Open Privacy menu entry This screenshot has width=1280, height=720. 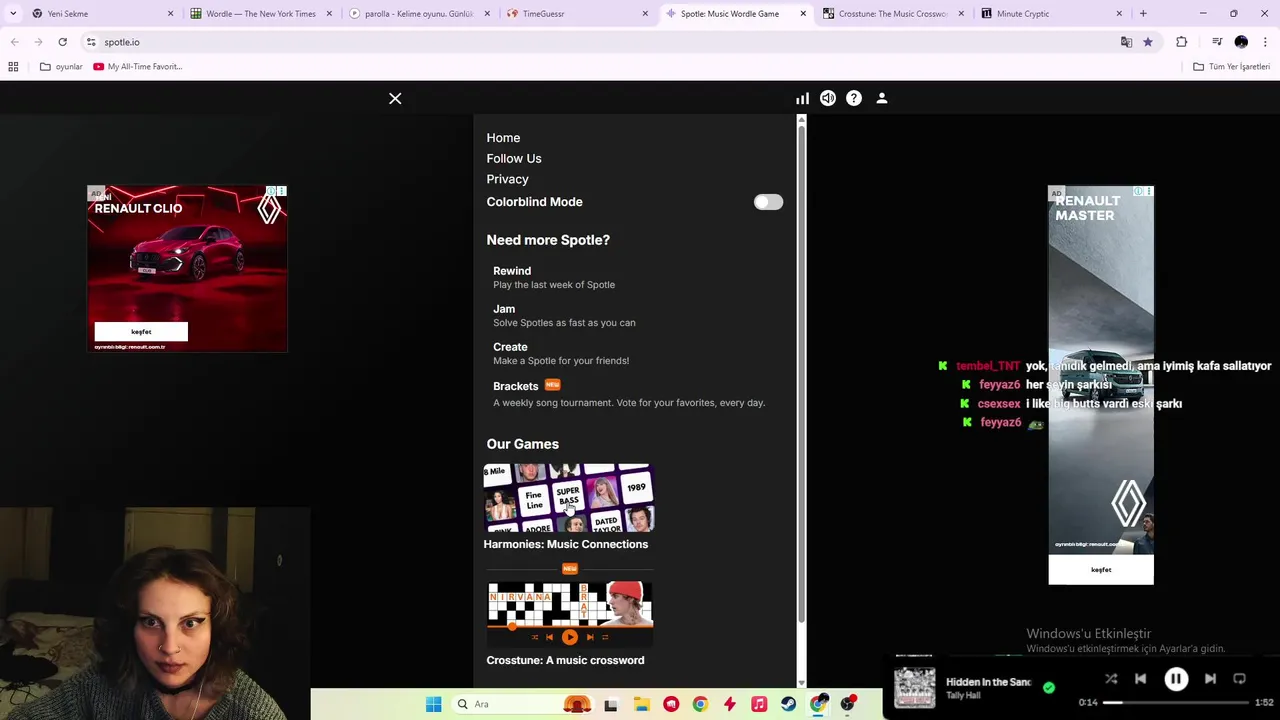(507, 179)
